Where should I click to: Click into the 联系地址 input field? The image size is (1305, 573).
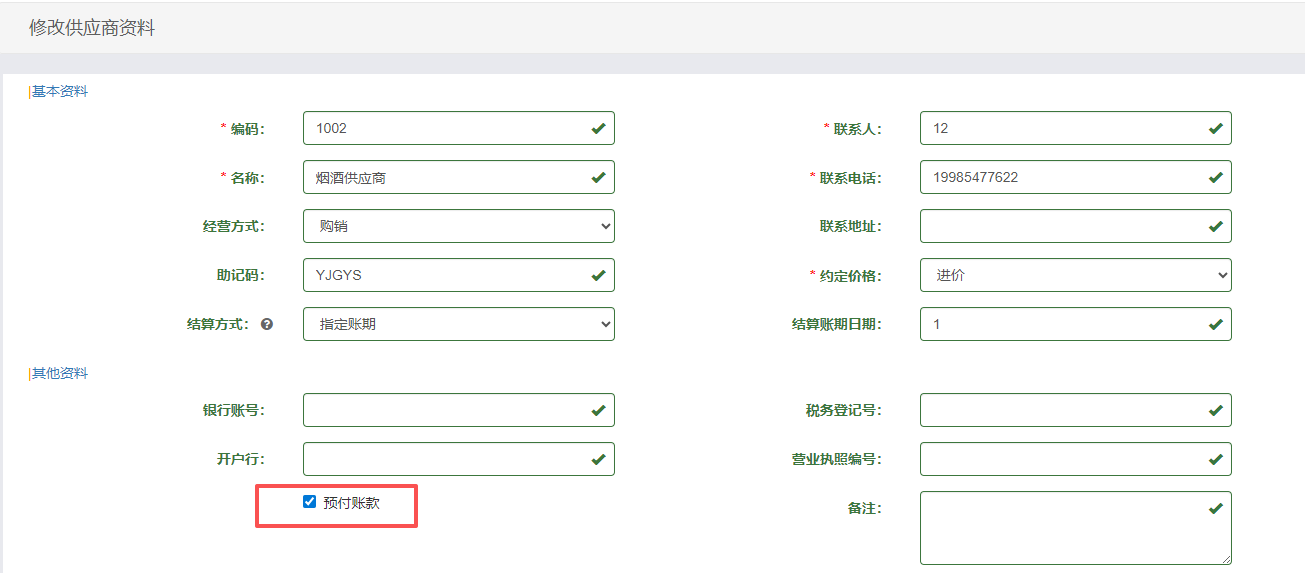(x=1060, y=226)
